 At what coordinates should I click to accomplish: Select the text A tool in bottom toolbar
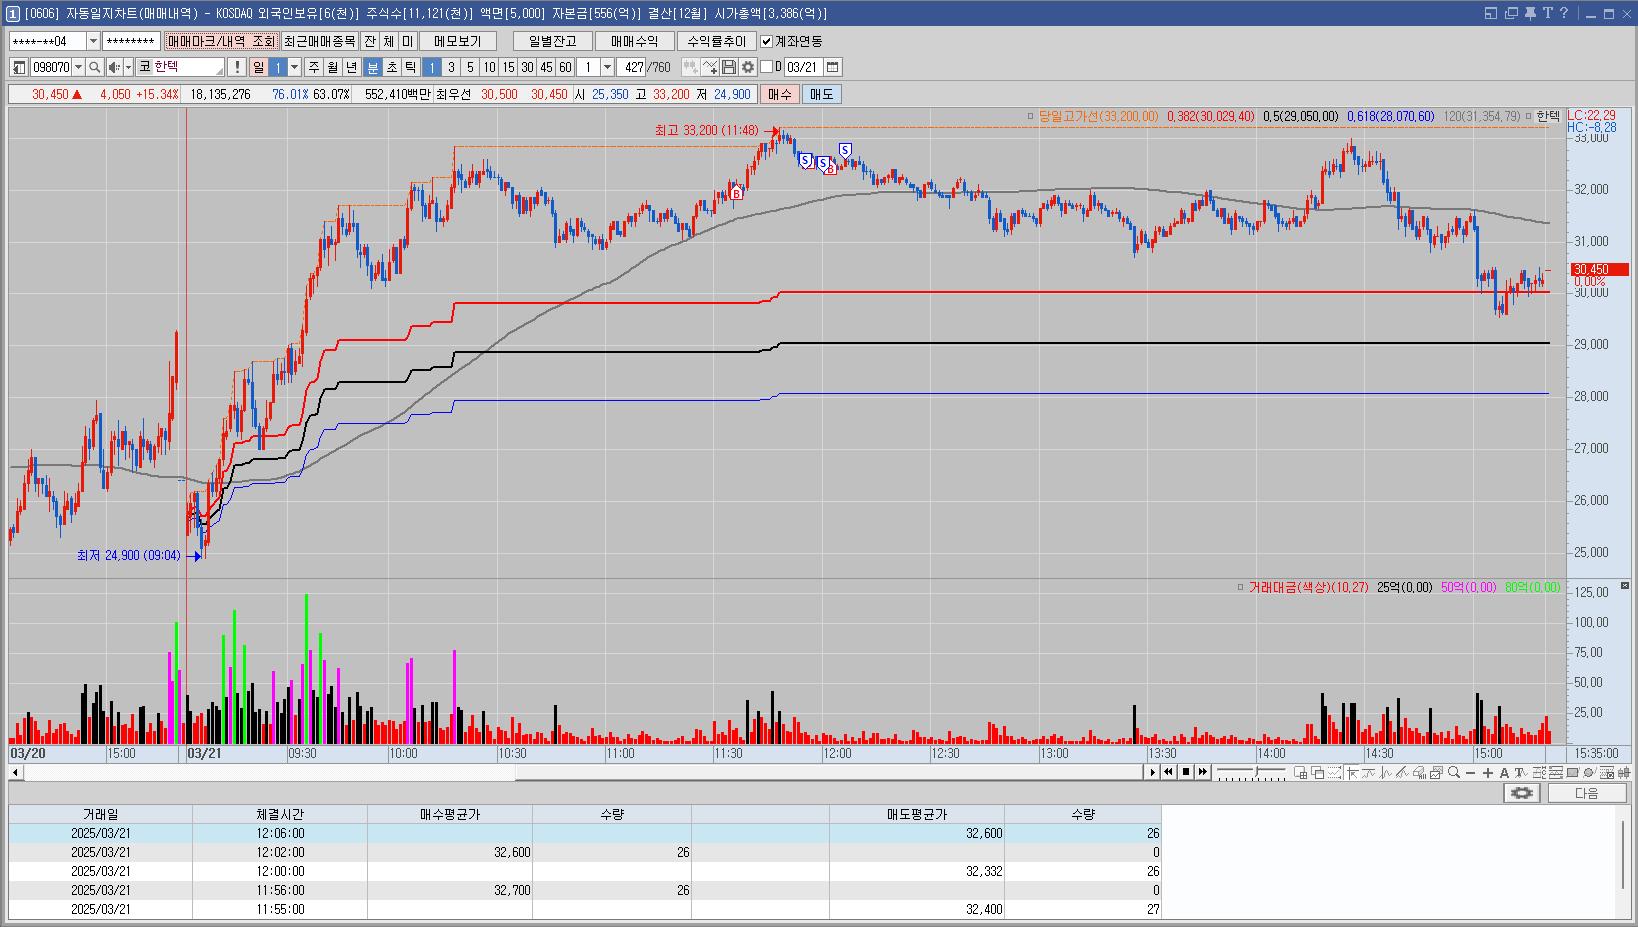click(x=1504, y=772)
